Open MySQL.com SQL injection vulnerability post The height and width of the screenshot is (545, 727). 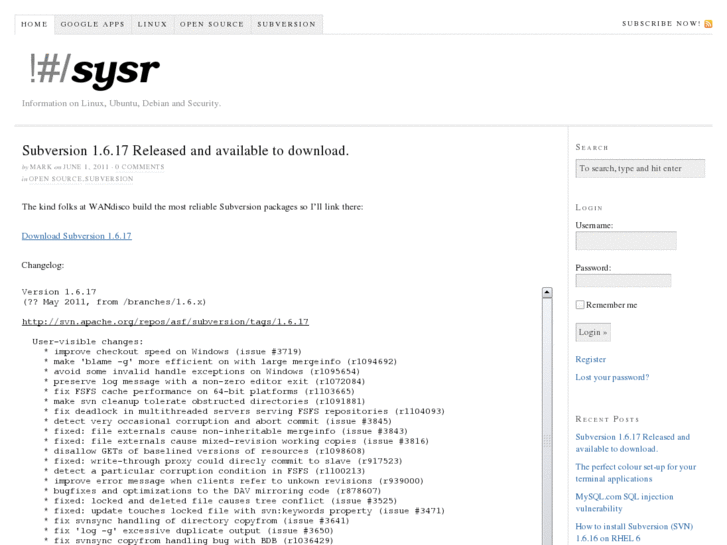click(x=624, y=502)
